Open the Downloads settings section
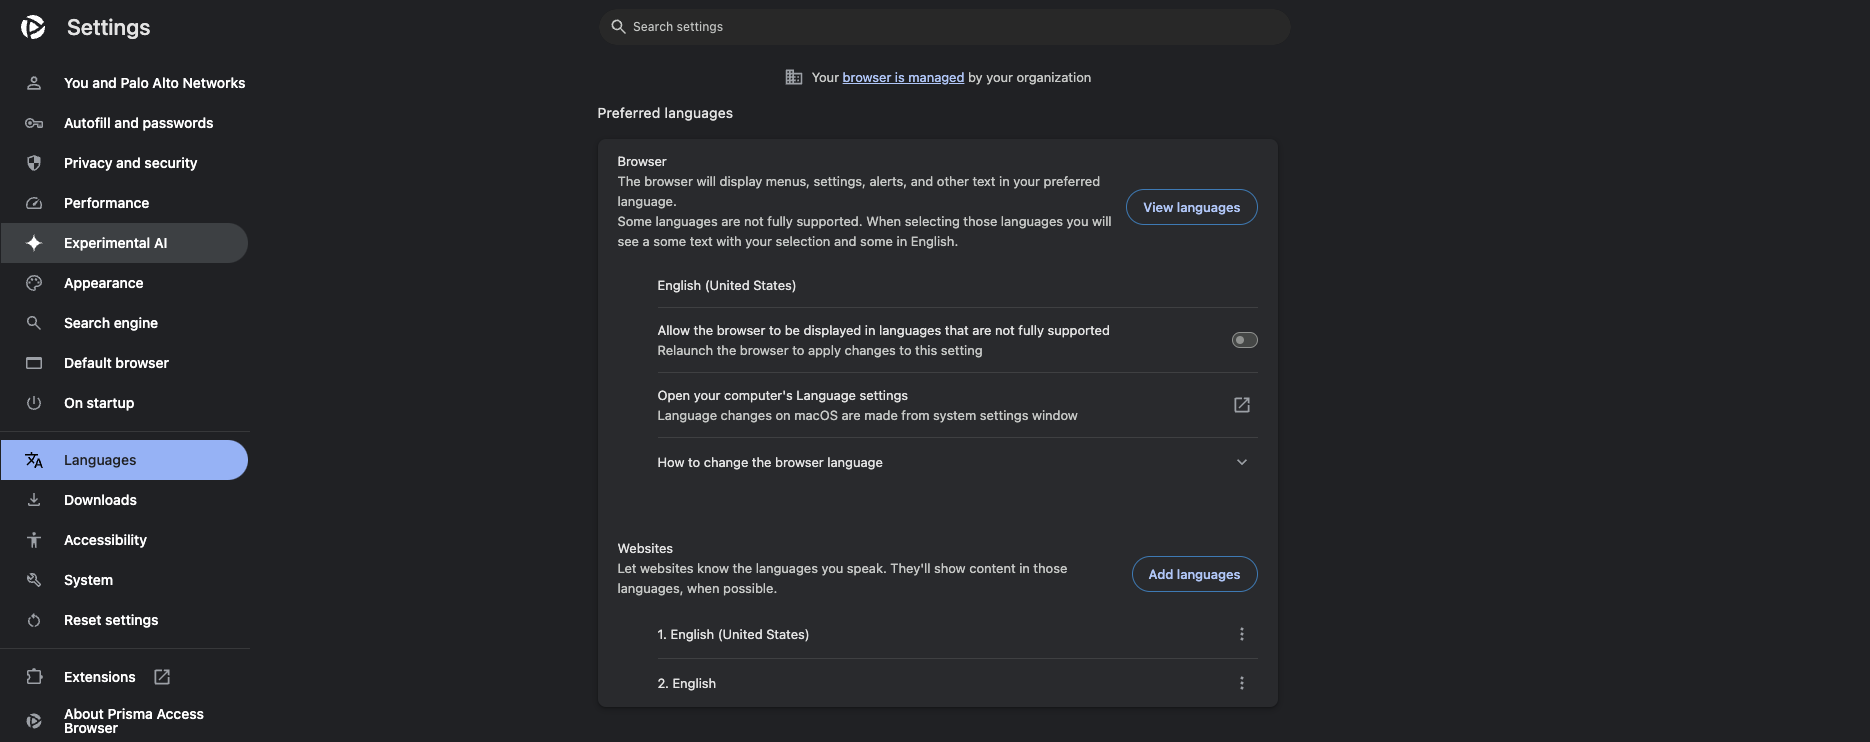 (x=100, y=500)
